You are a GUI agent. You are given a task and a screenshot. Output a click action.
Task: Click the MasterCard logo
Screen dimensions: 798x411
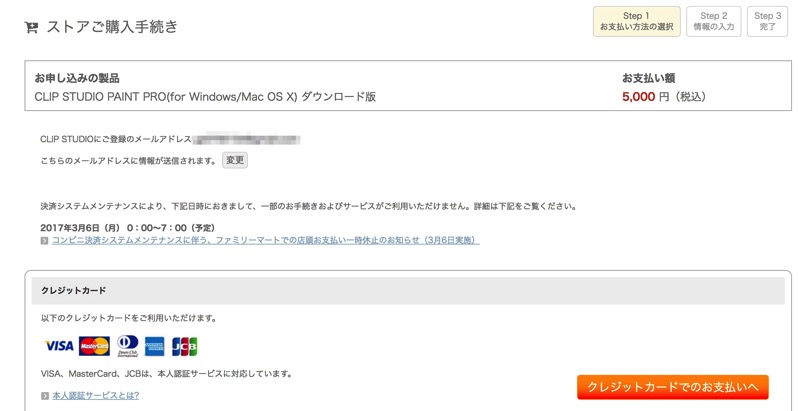pos(94,346)
